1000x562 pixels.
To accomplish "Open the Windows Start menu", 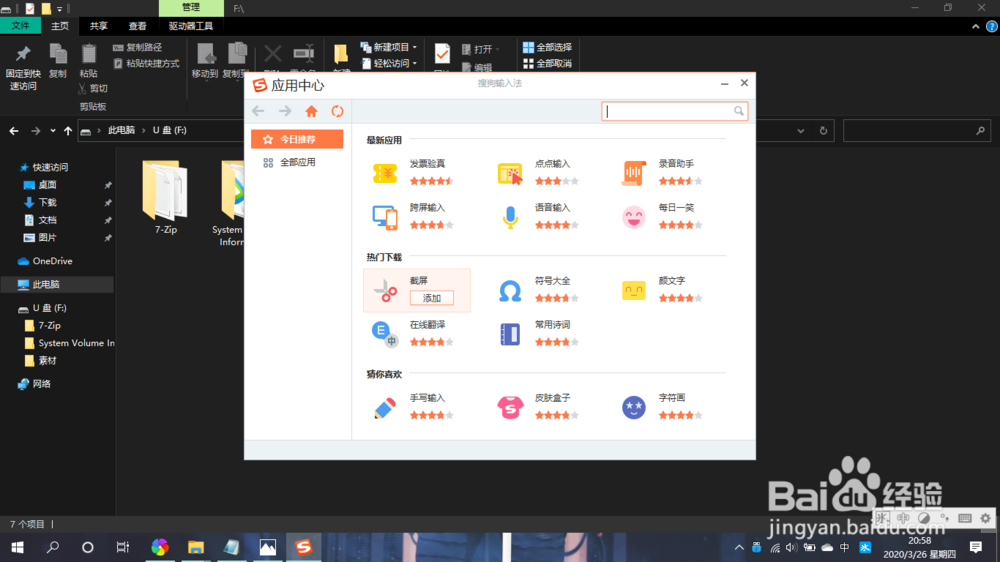I will pos(17,547).
